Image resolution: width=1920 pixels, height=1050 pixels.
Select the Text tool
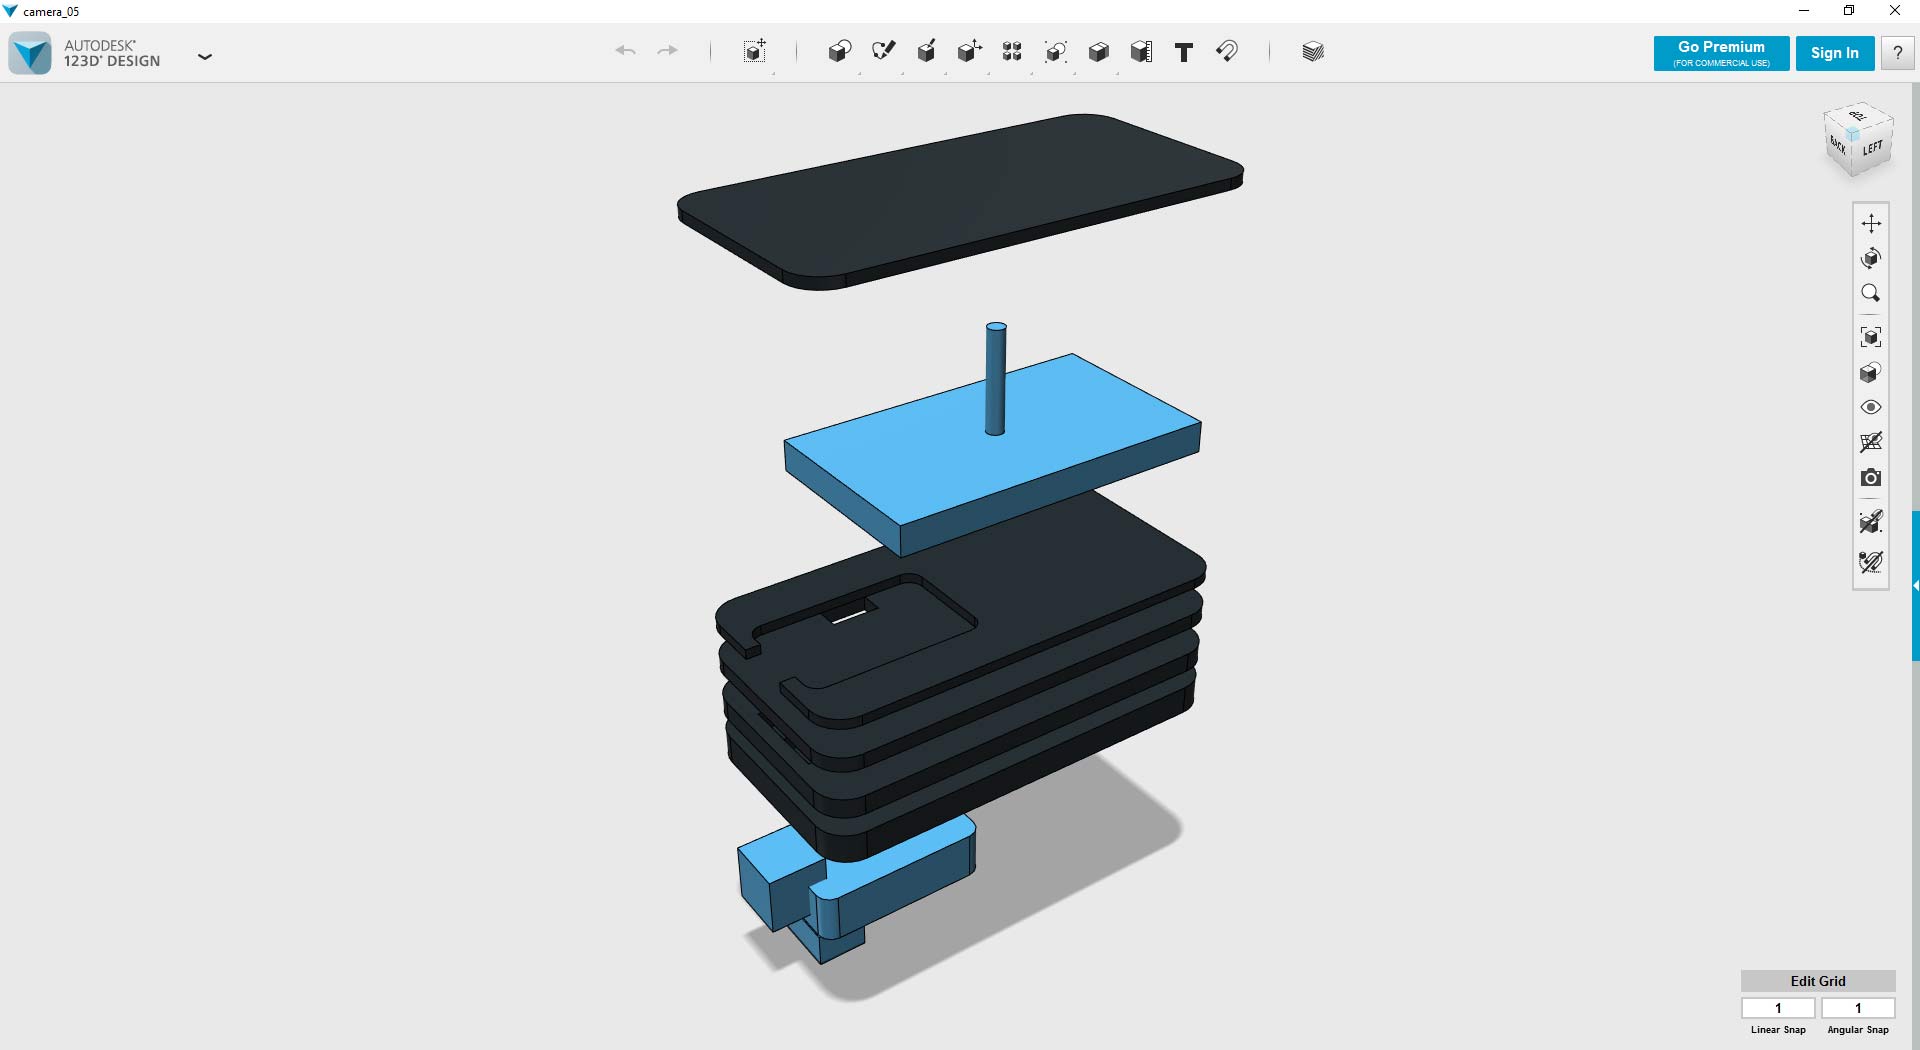1183,52
